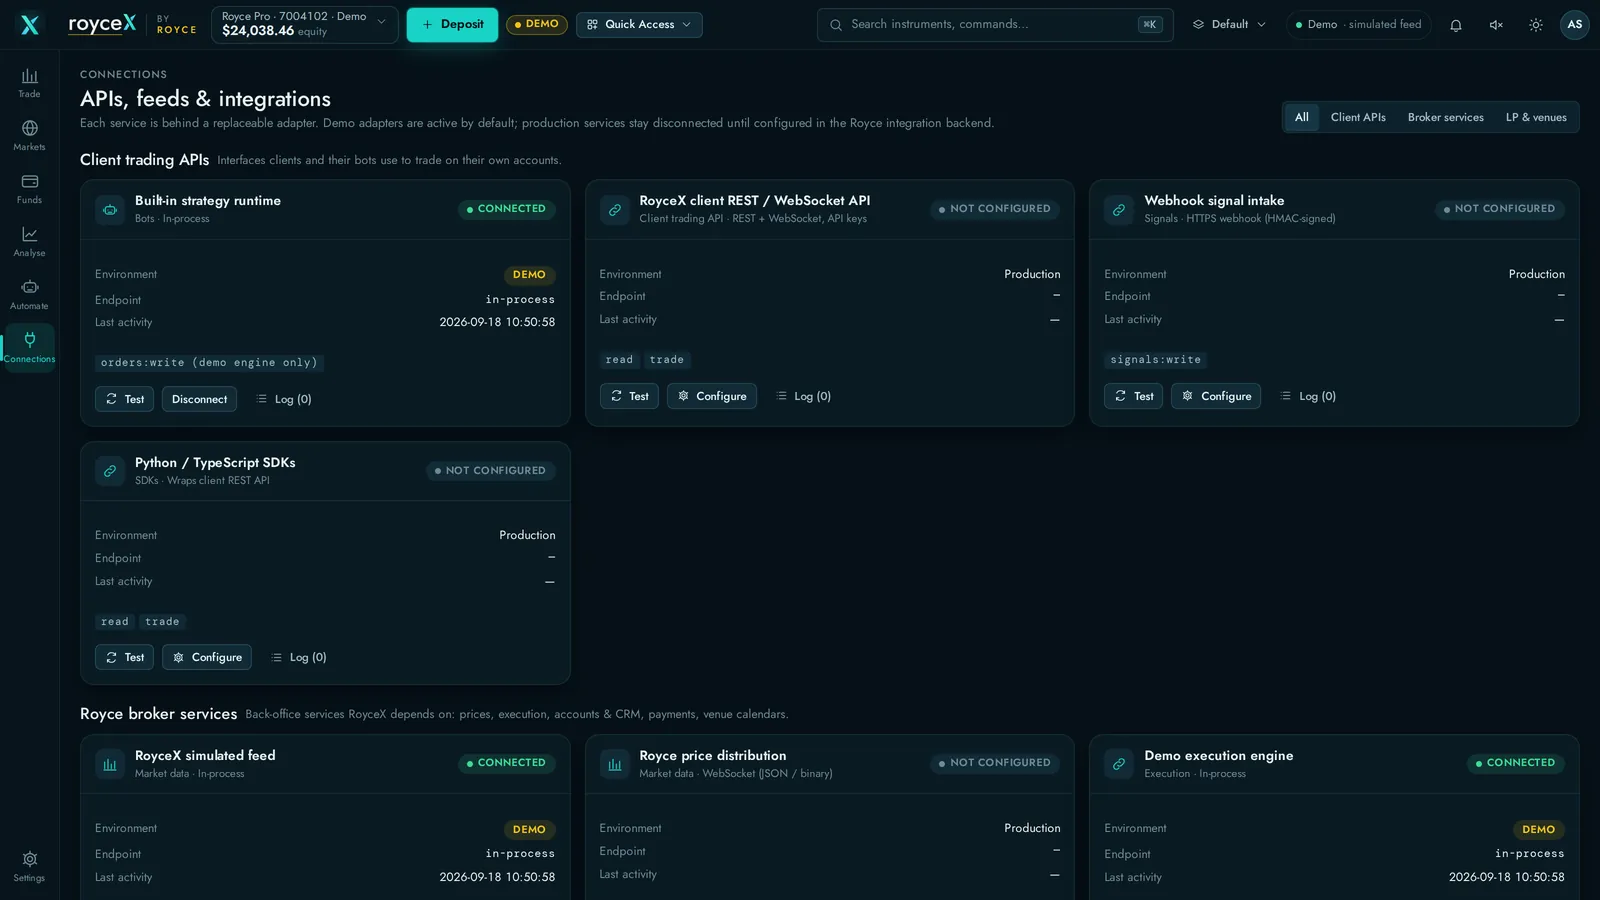The image size is (1600, 900).
Task: Click the Built-in strategy runtime card icon
Action: (x=110, y=210)
